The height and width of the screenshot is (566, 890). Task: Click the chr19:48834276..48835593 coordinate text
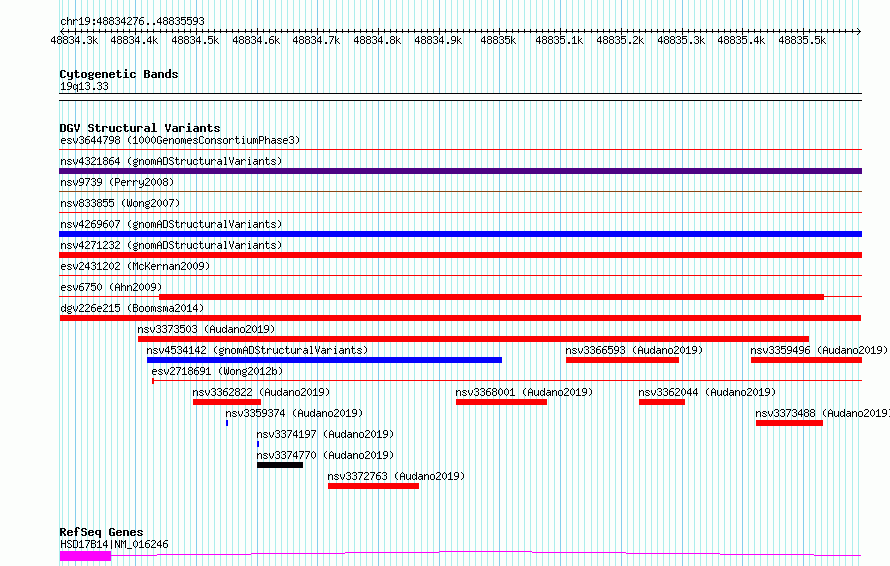pos(132,21)
